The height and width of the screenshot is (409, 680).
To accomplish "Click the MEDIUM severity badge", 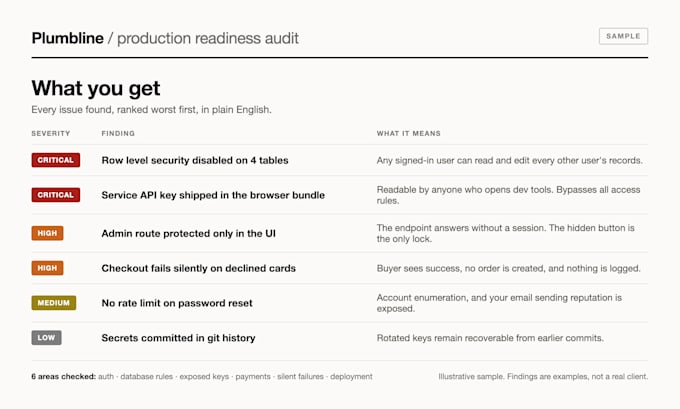I will (54, 303).
